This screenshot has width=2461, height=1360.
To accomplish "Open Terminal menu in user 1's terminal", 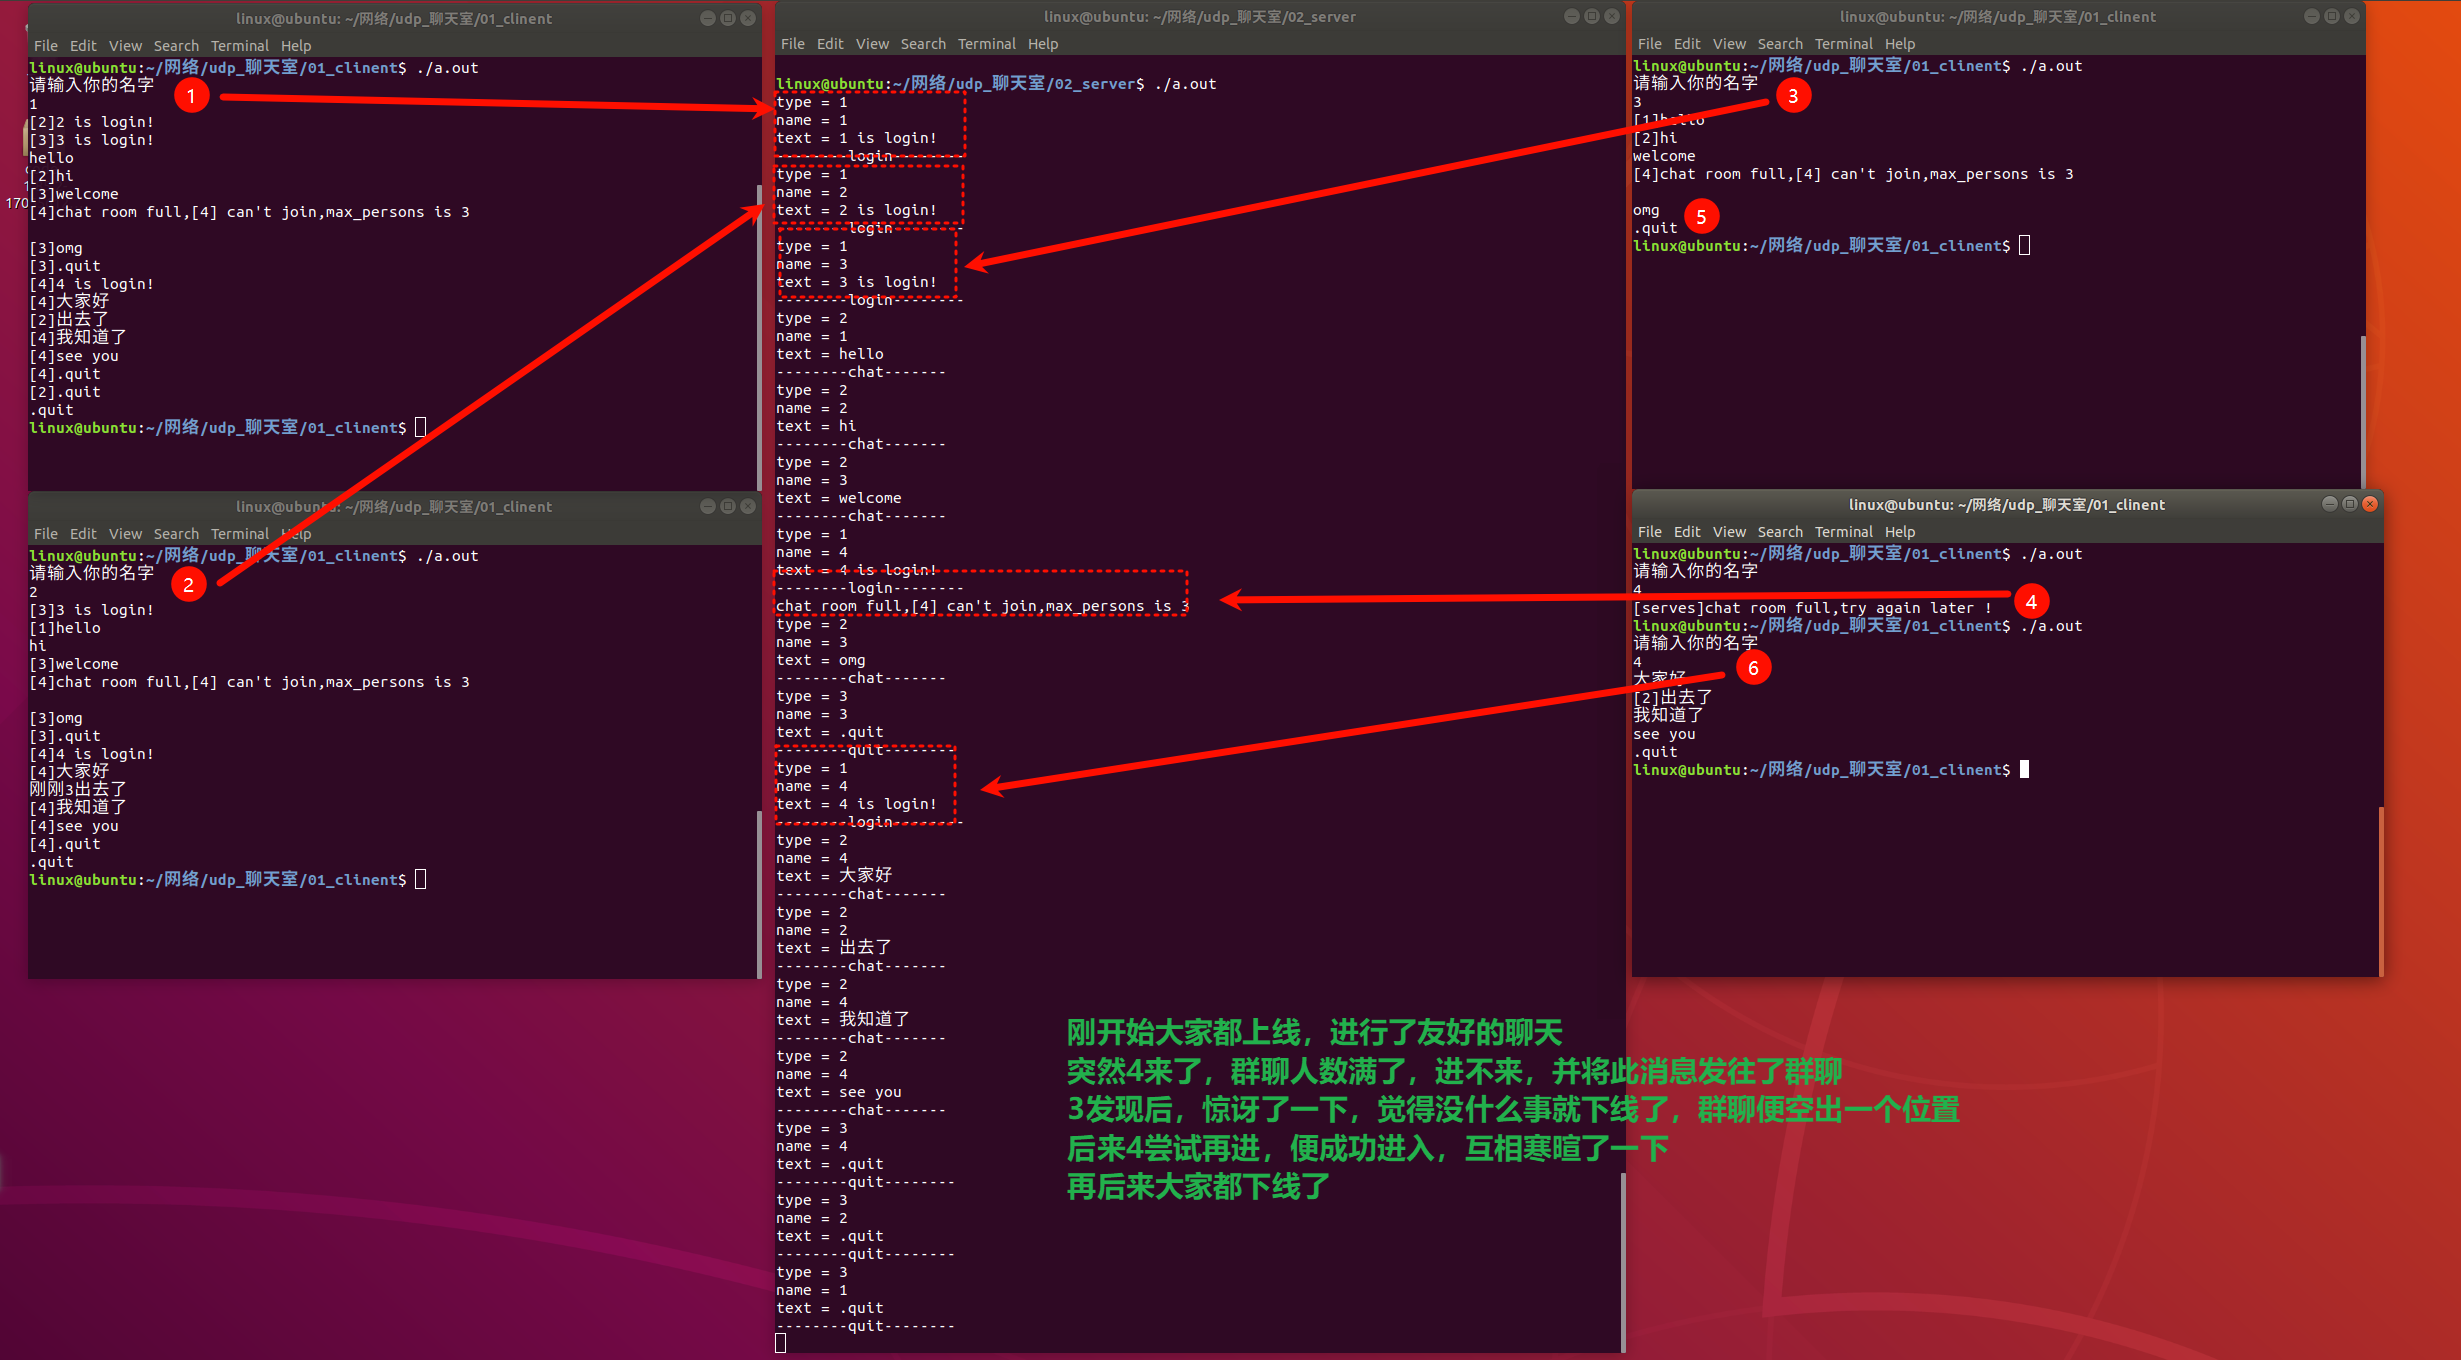I will pyautogui.click(x=239, y=46).
